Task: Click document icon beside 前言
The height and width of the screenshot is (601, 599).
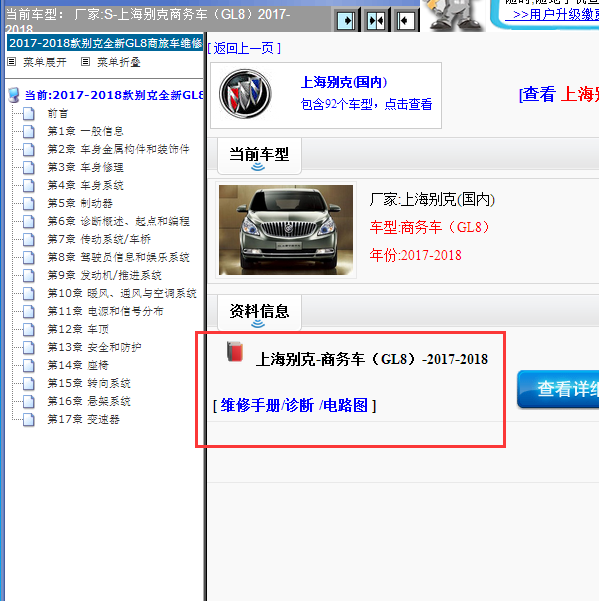Action: 29,114
